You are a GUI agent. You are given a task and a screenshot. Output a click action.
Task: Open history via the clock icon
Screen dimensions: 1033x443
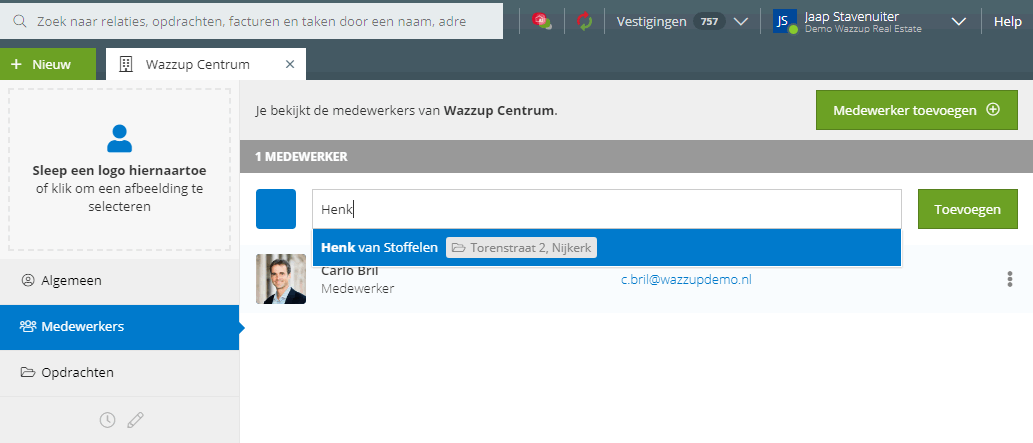107,420
